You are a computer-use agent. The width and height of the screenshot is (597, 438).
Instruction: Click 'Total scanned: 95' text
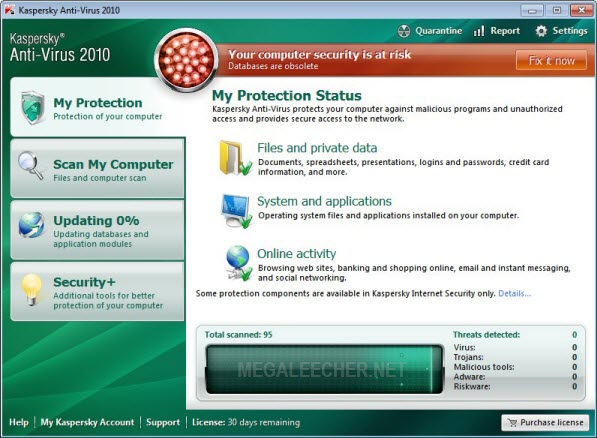238,335
